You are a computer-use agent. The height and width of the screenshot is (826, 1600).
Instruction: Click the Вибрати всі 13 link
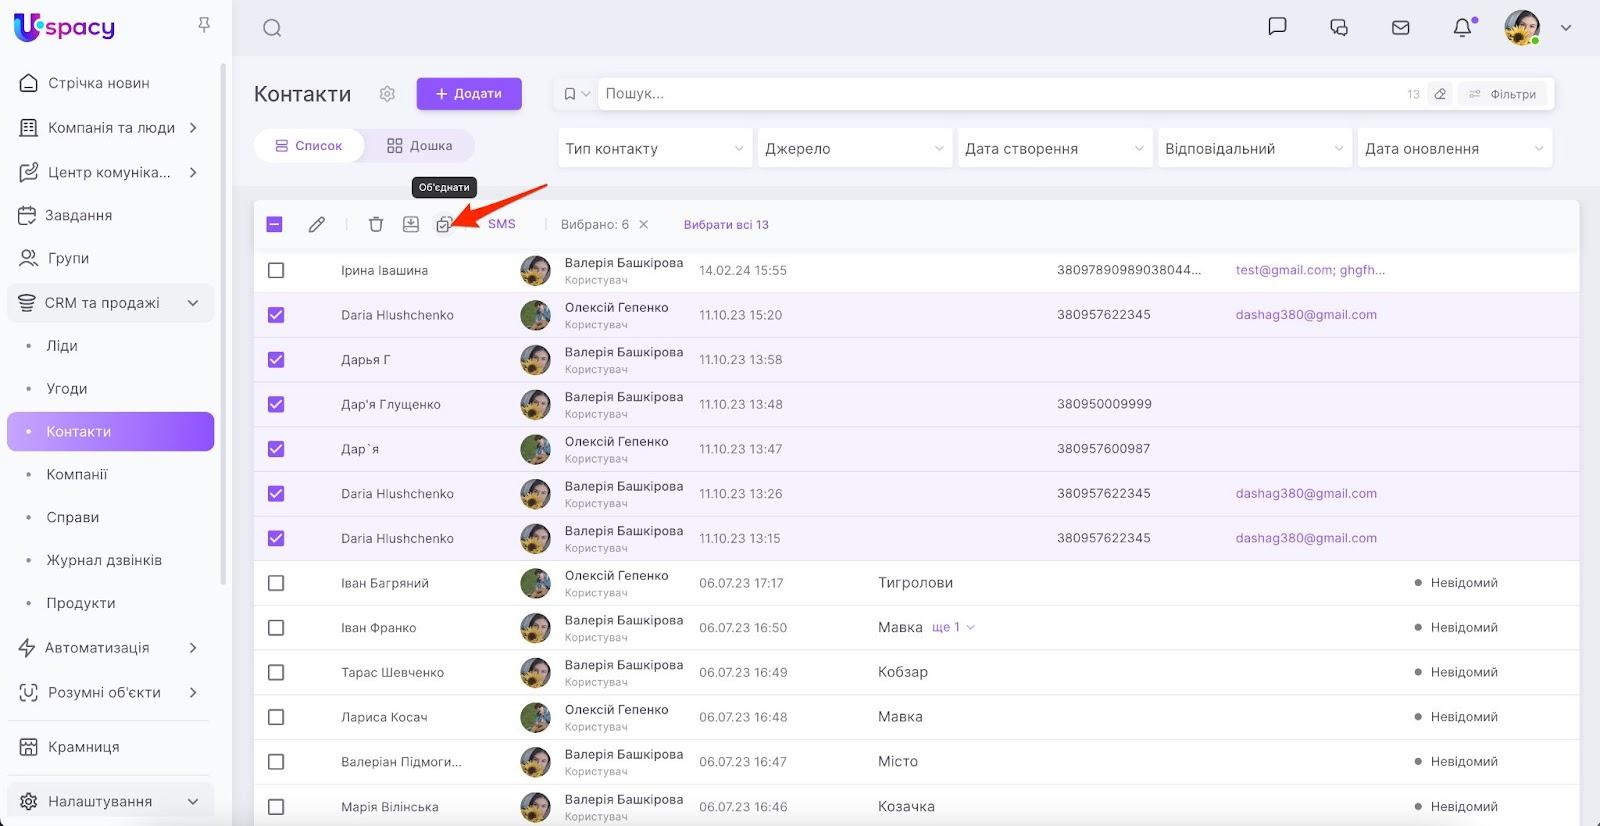pos(726,225)
